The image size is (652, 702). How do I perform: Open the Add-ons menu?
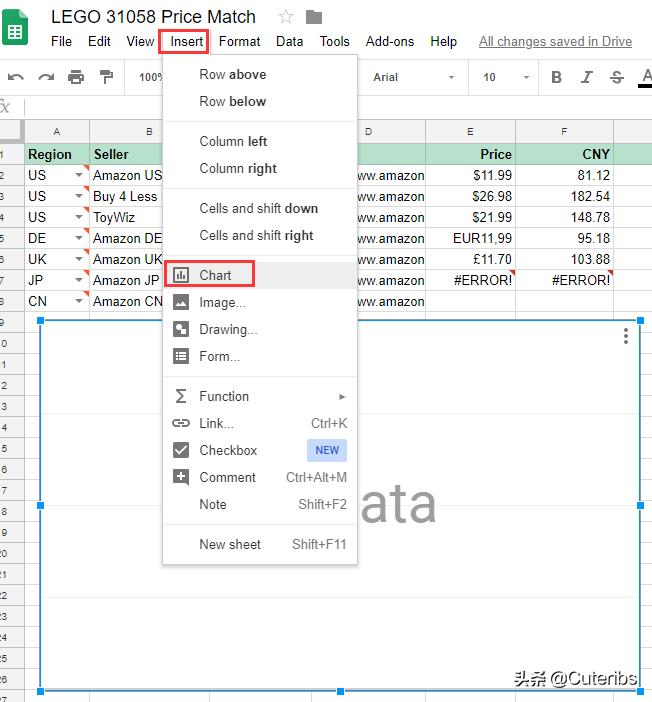tap(390, 42)
